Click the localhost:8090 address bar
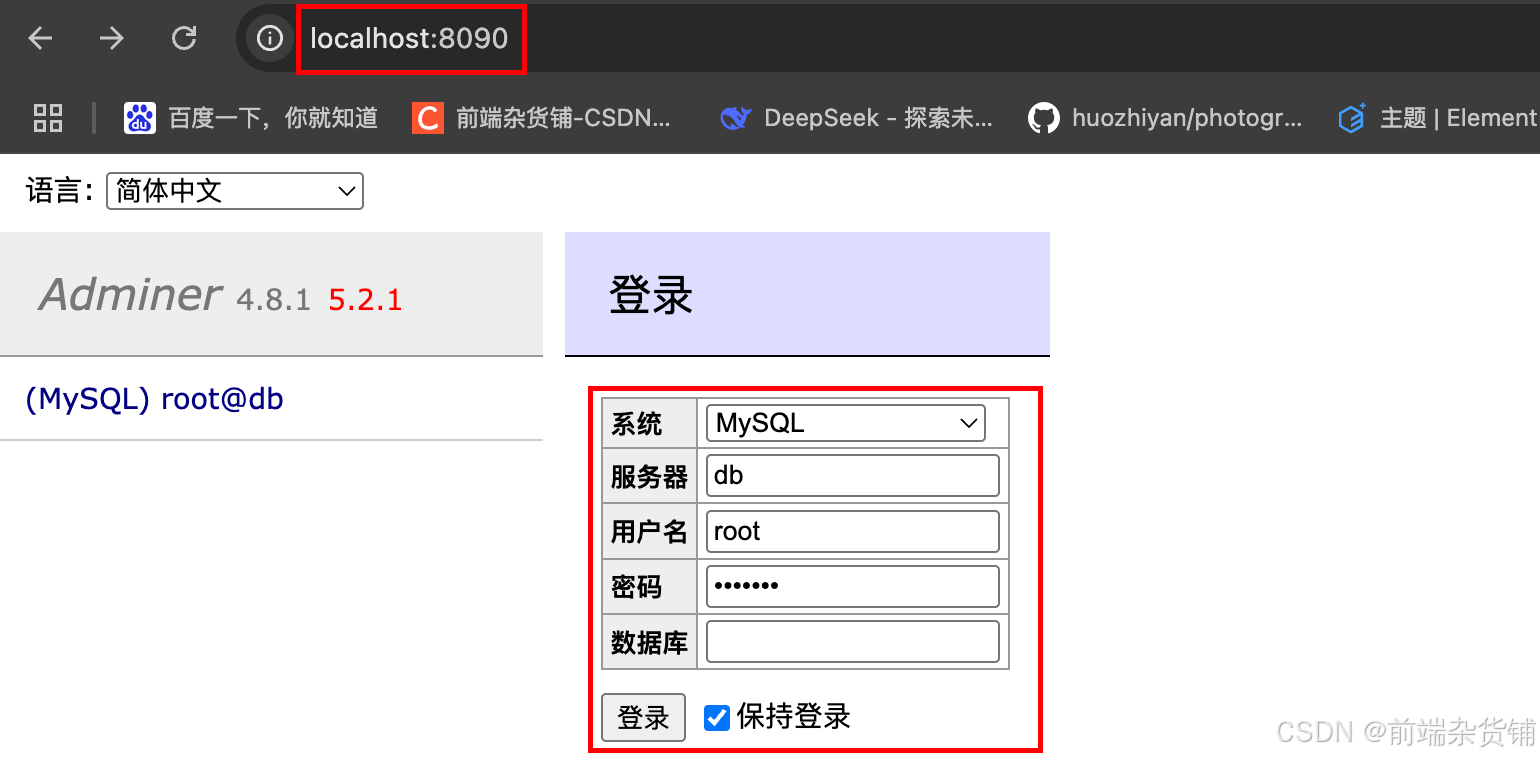Image resolution: width=1540 pixels, height=758 pixels. coord(409,39)
